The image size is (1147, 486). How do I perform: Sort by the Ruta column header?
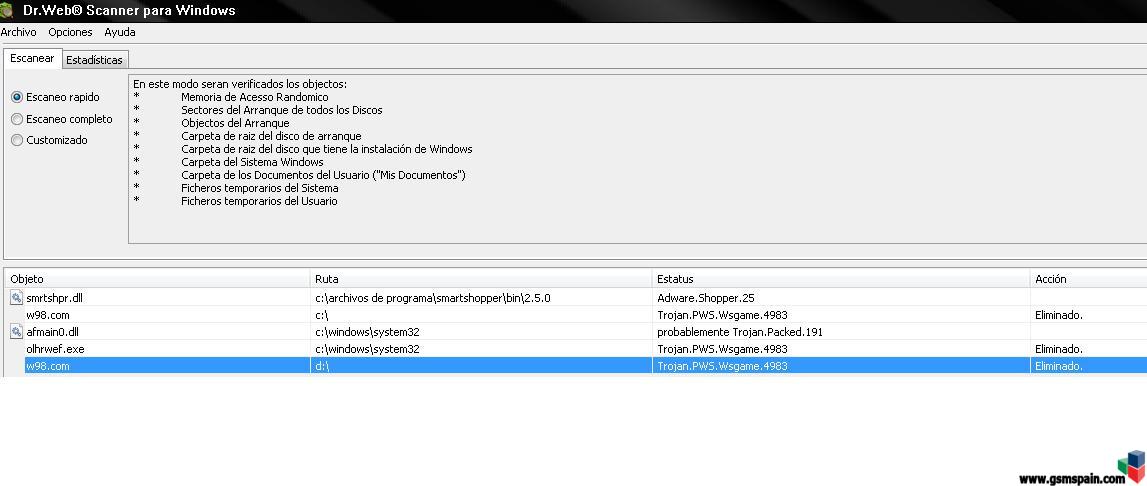(481, 279)
